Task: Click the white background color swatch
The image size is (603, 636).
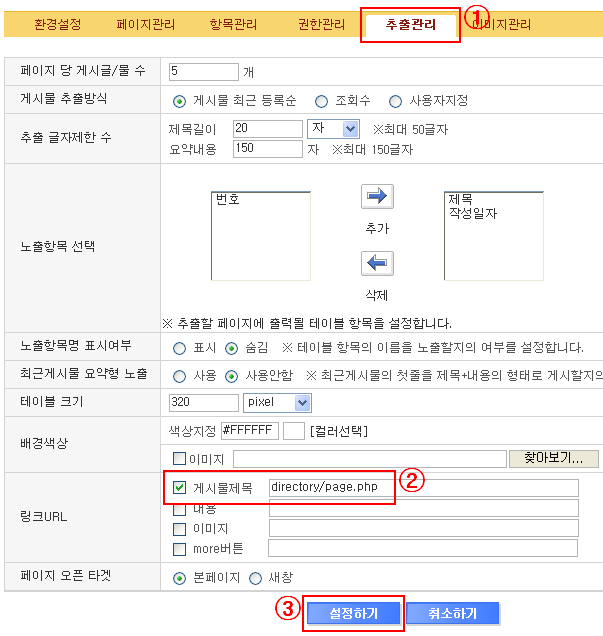Action: (x=293, y=431)
